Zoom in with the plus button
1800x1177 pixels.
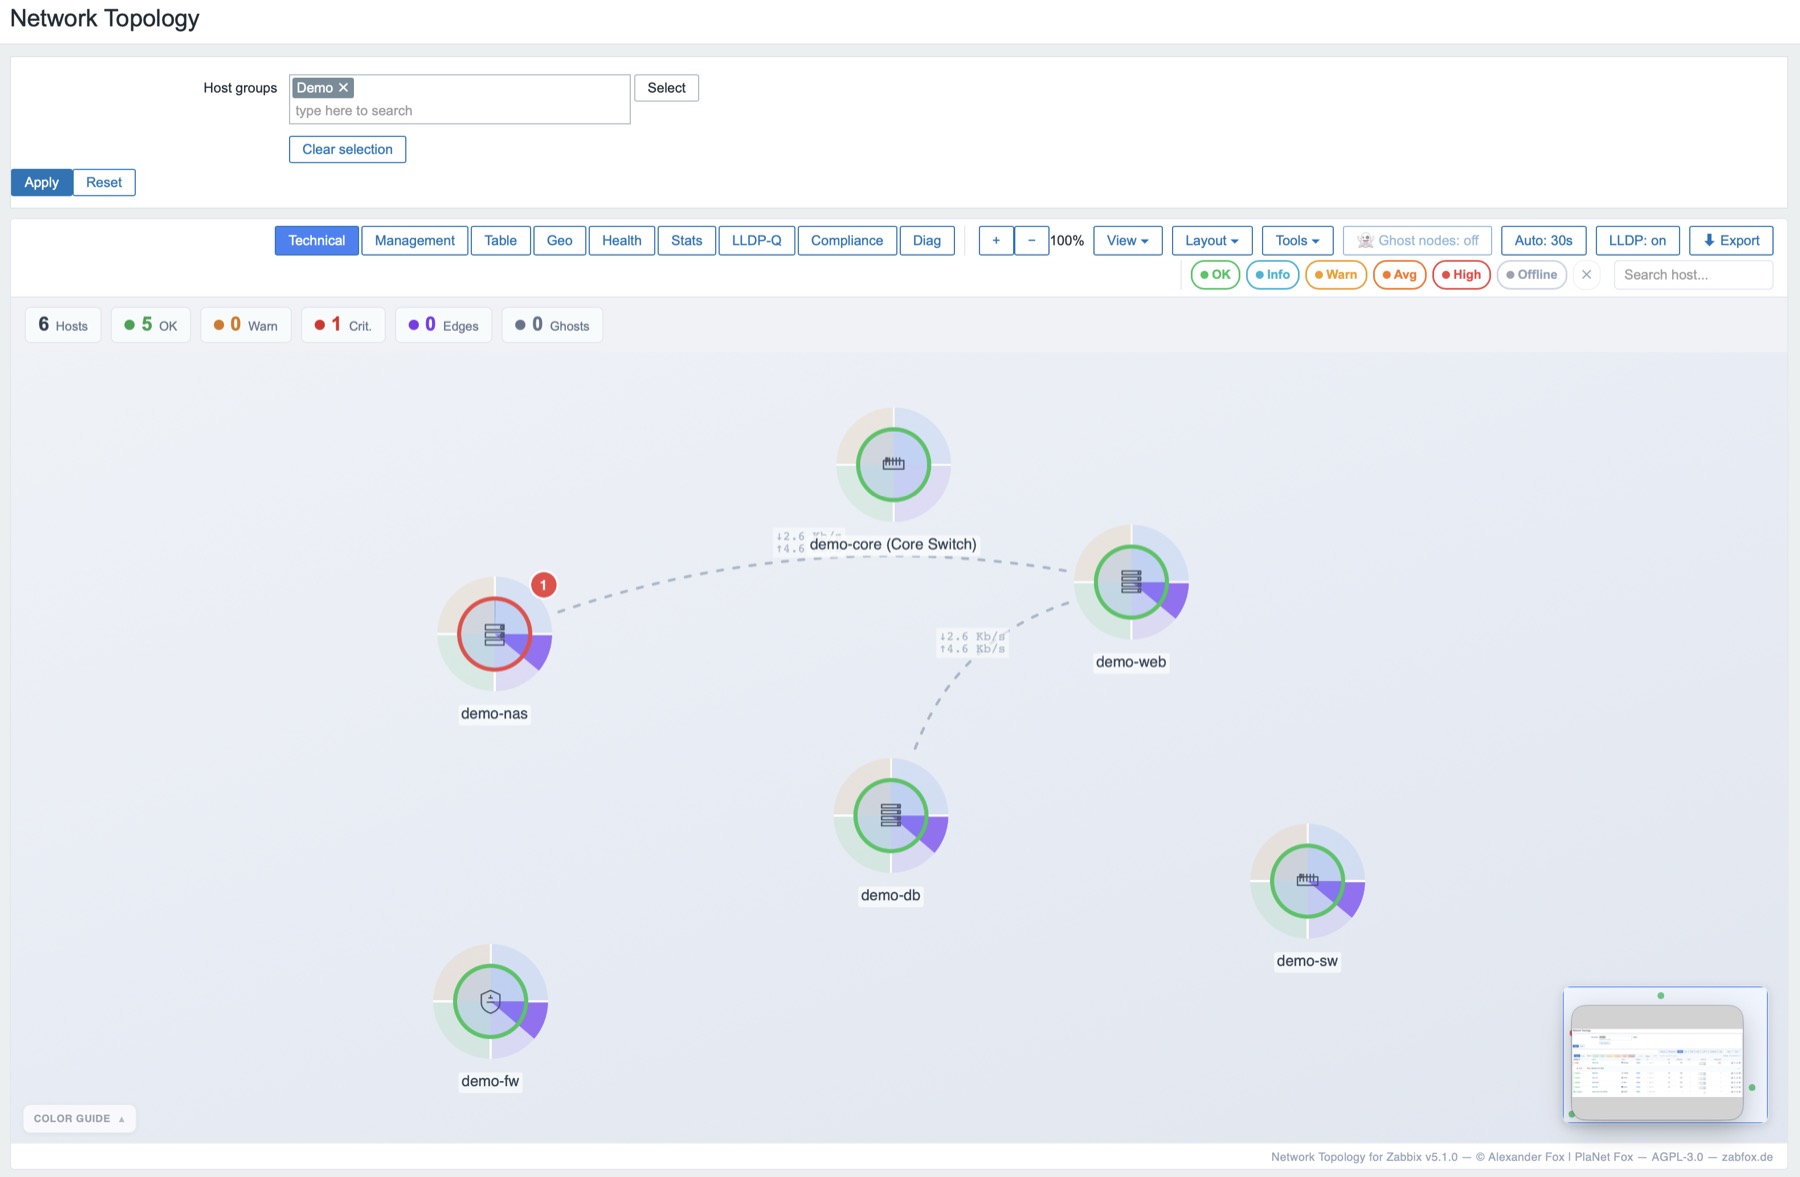point(996,241)
